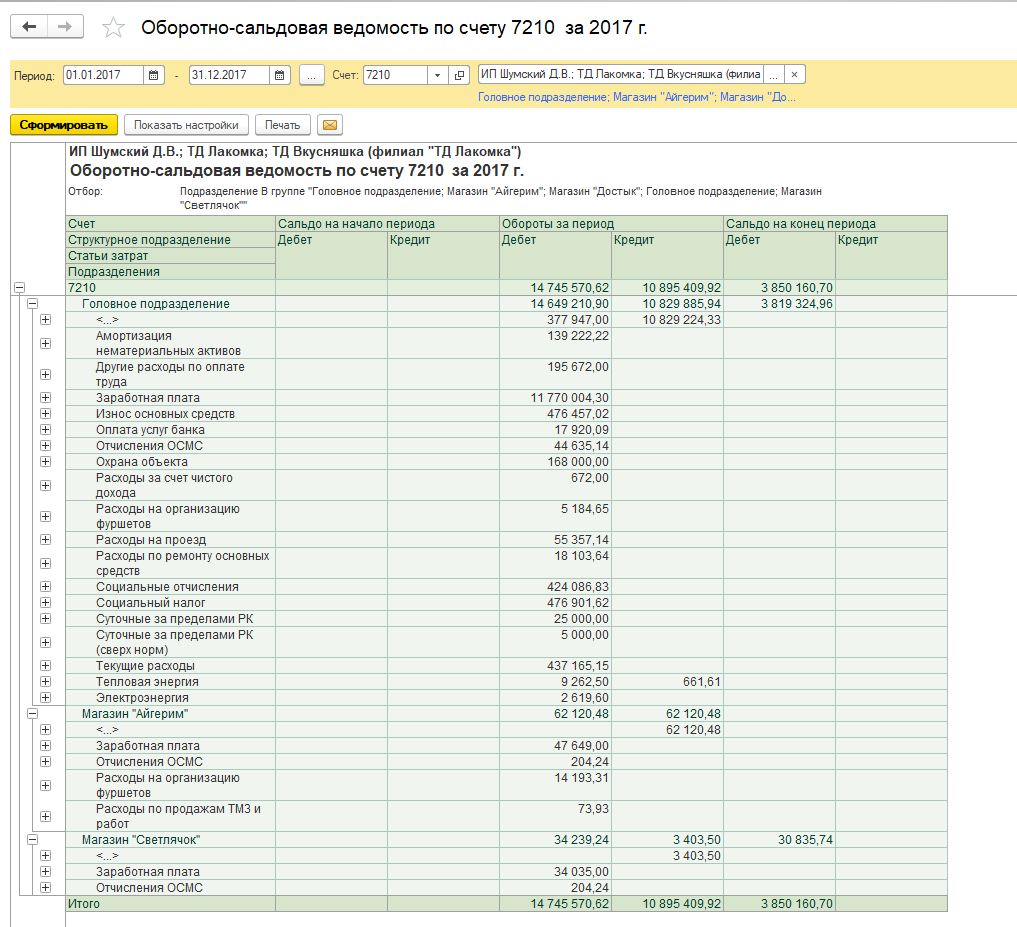The image size is (1017, 927).
Task: Select ending balance cell 30 835,74
Action: pos(780,839)
